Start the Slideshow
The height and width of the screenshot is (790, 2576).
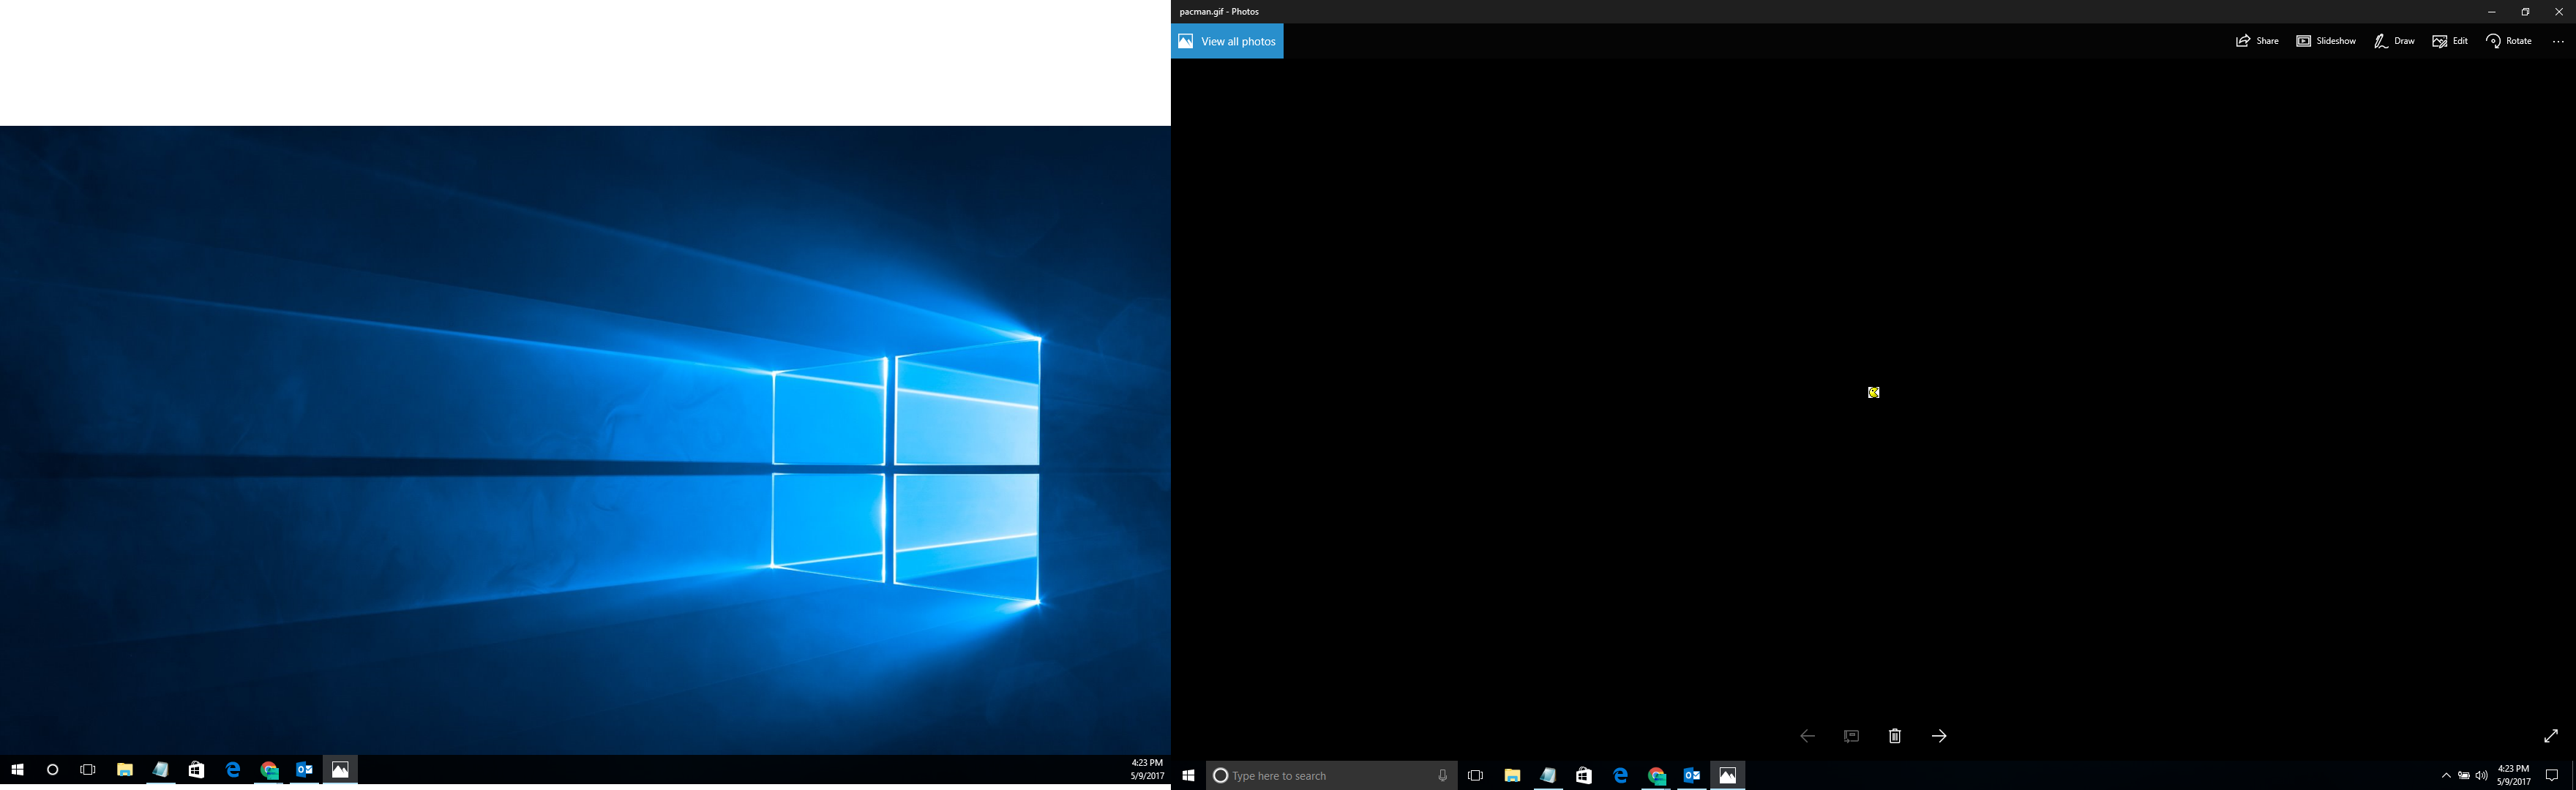[2326, 41]
